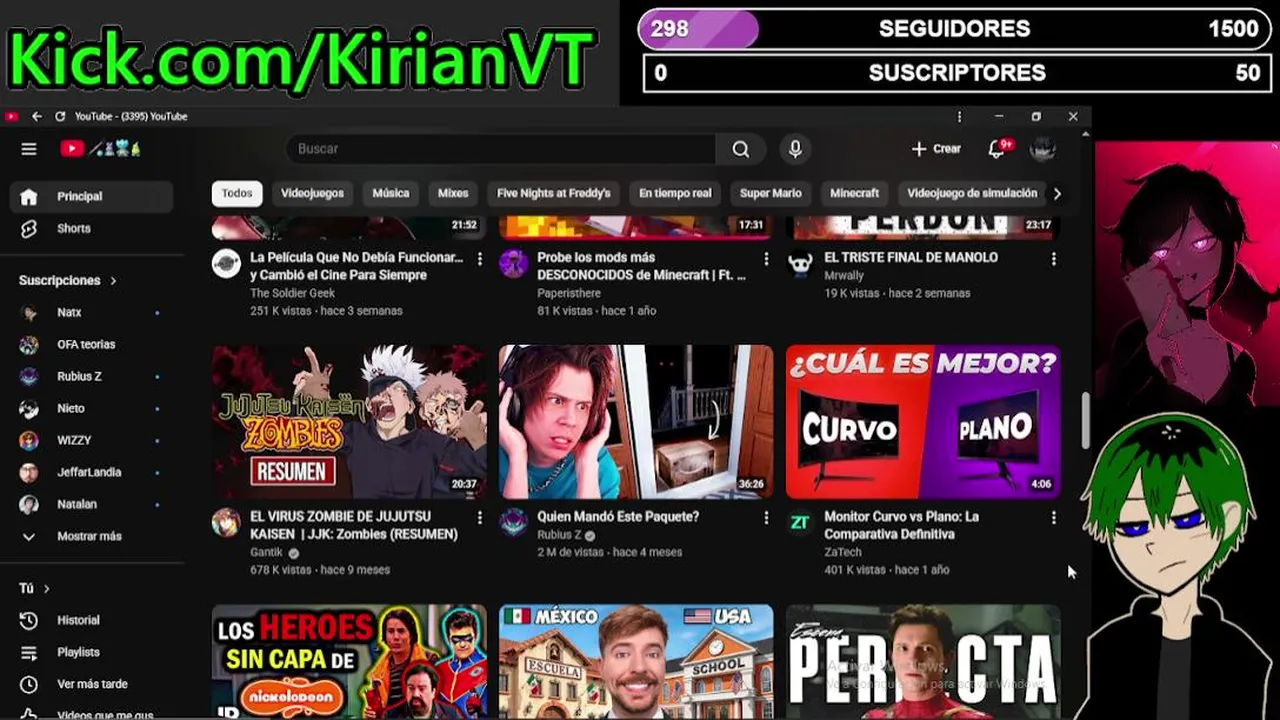Screen dimensions: 1280x720
Task: Play Curvo vs Plano monitor thumbnail
Action: pyautogui.click(x=923, y=421)
